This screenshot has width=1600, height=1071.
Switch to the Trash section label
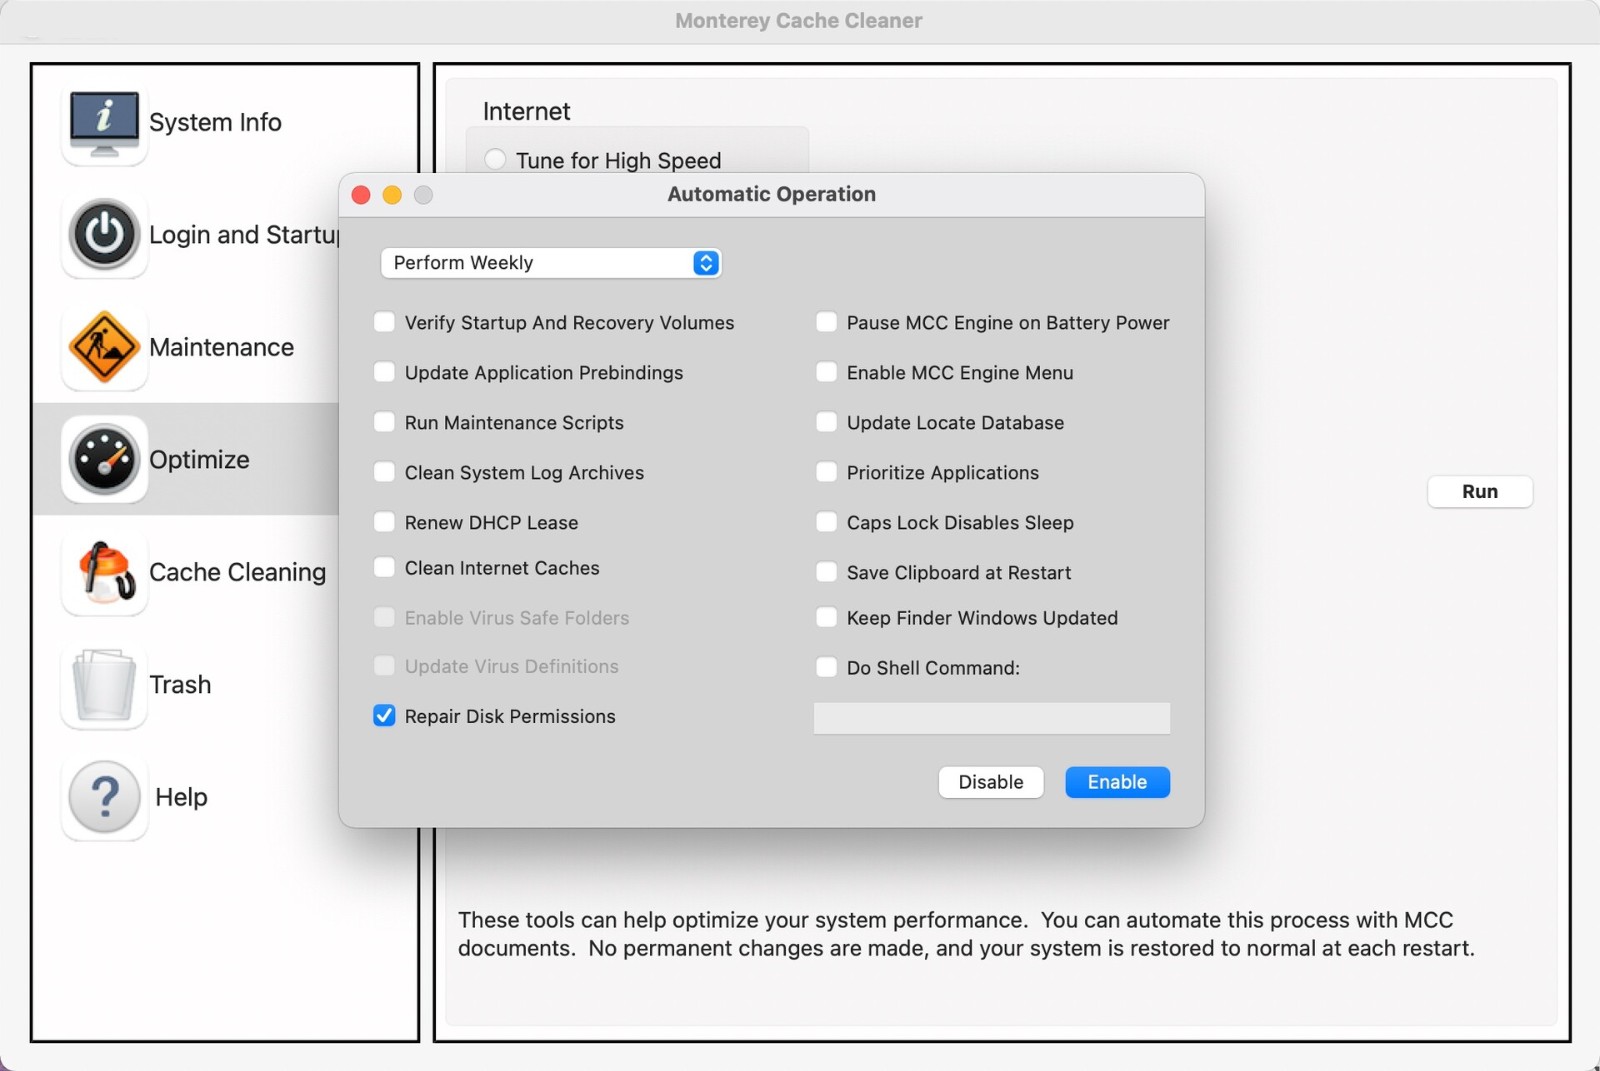point(180,685)
